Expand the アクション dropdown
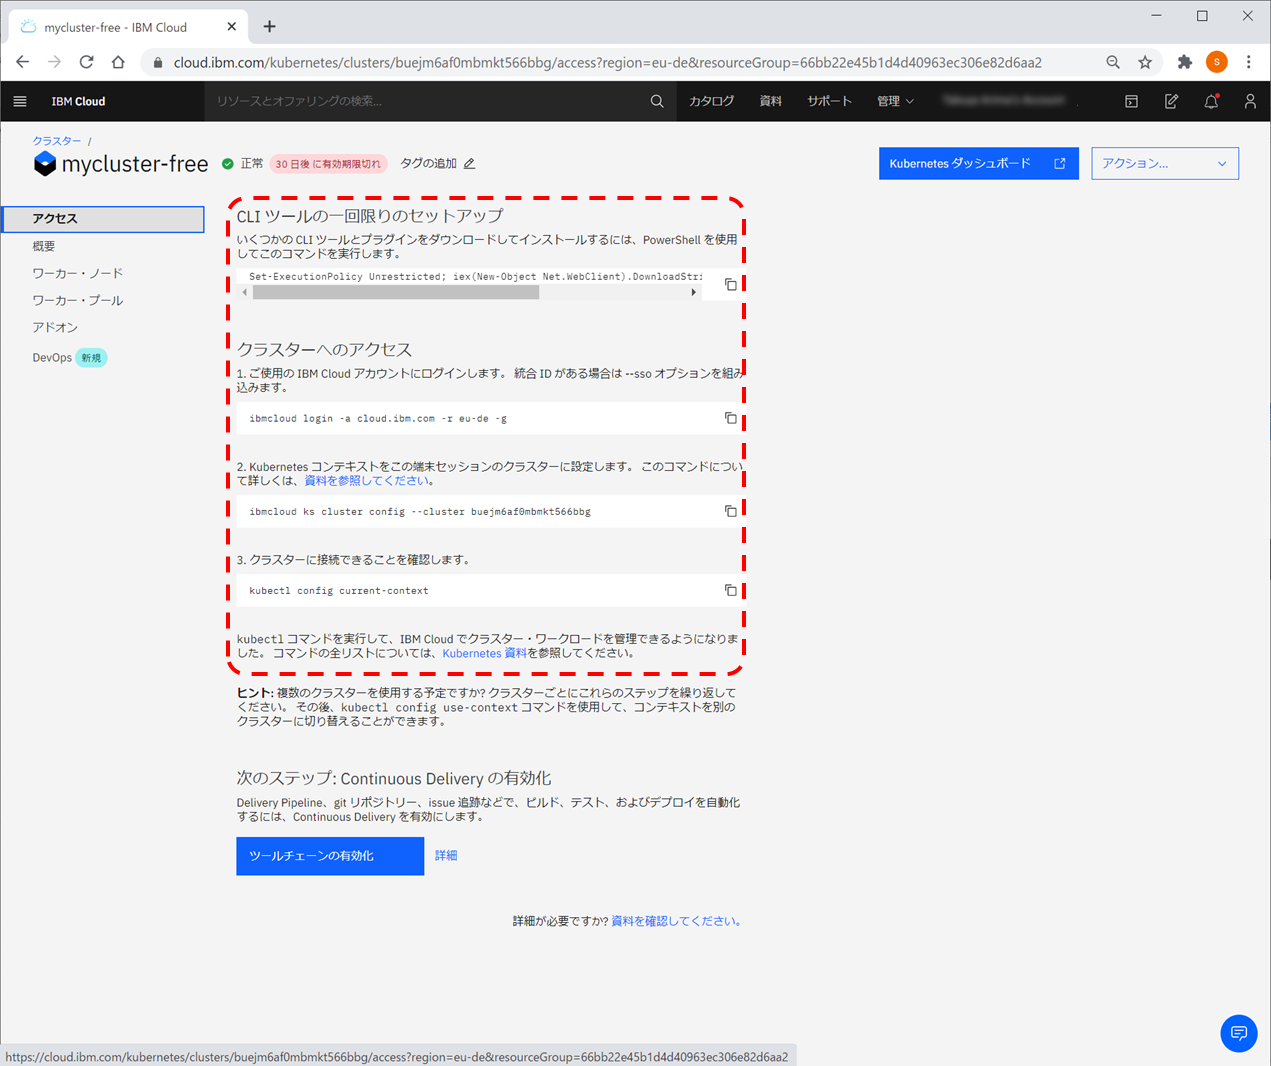The image size is (1271, 1066). (1165, 164)
